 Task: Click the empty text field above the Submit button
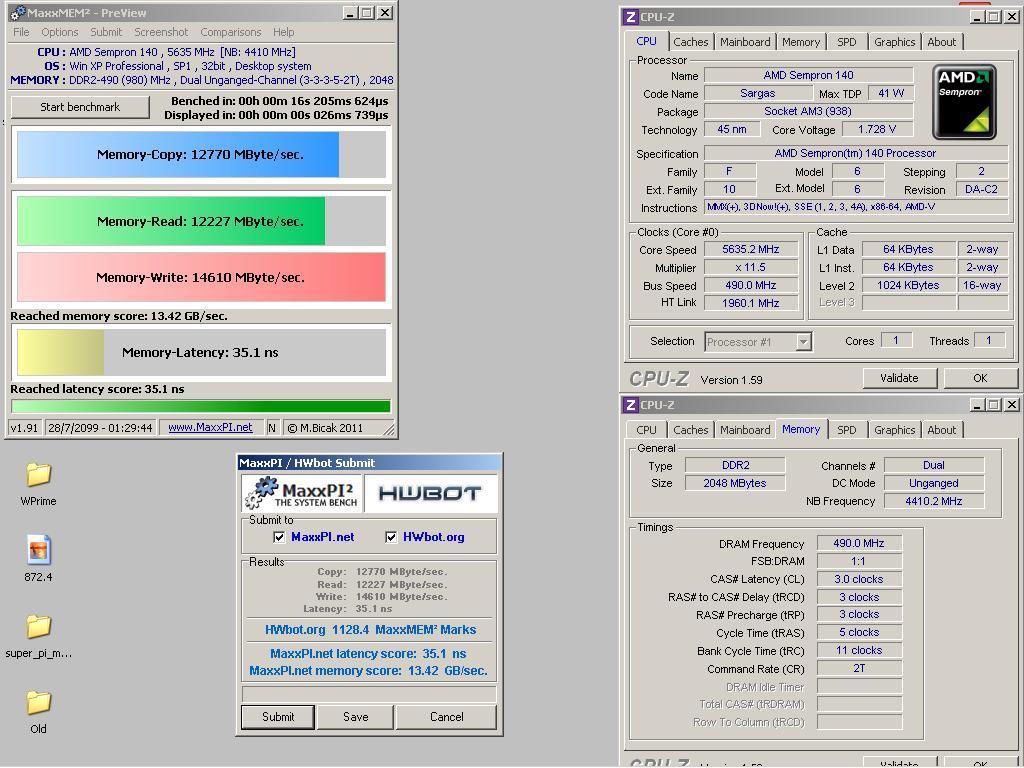click(x=369, y=694)
